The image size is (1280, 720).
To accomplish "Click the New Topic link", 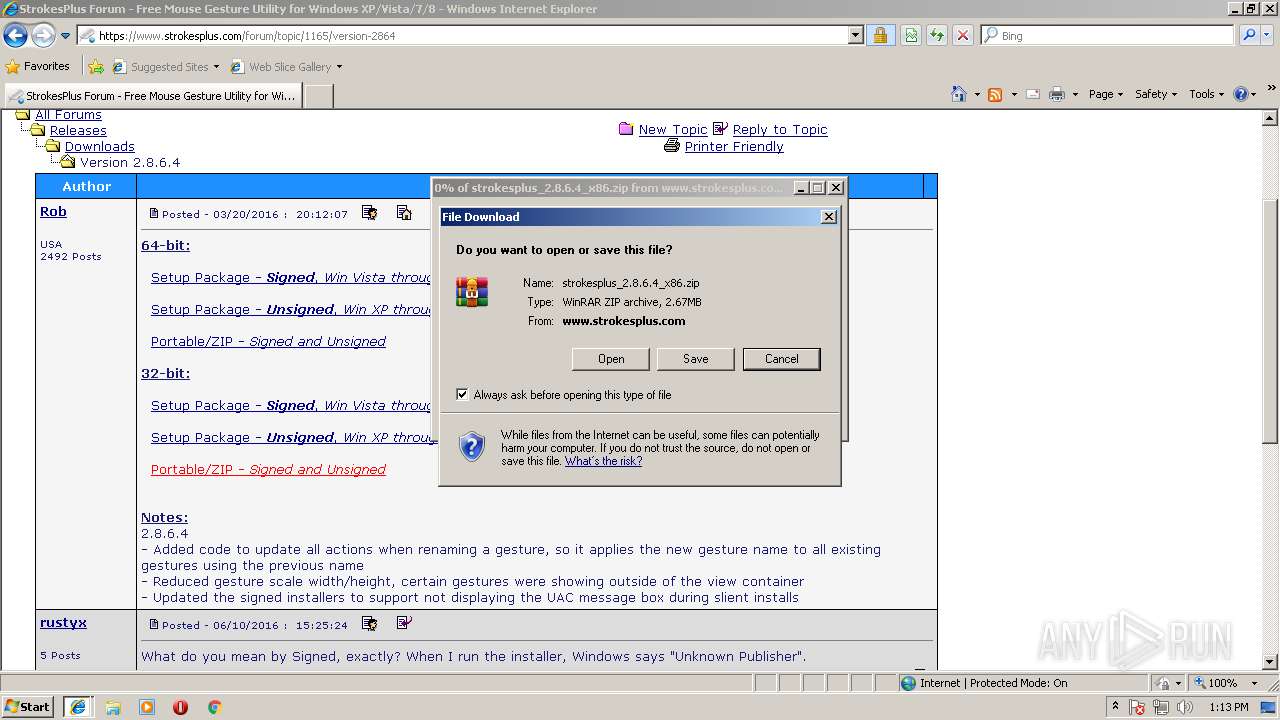I will click(x=672, y=130).
